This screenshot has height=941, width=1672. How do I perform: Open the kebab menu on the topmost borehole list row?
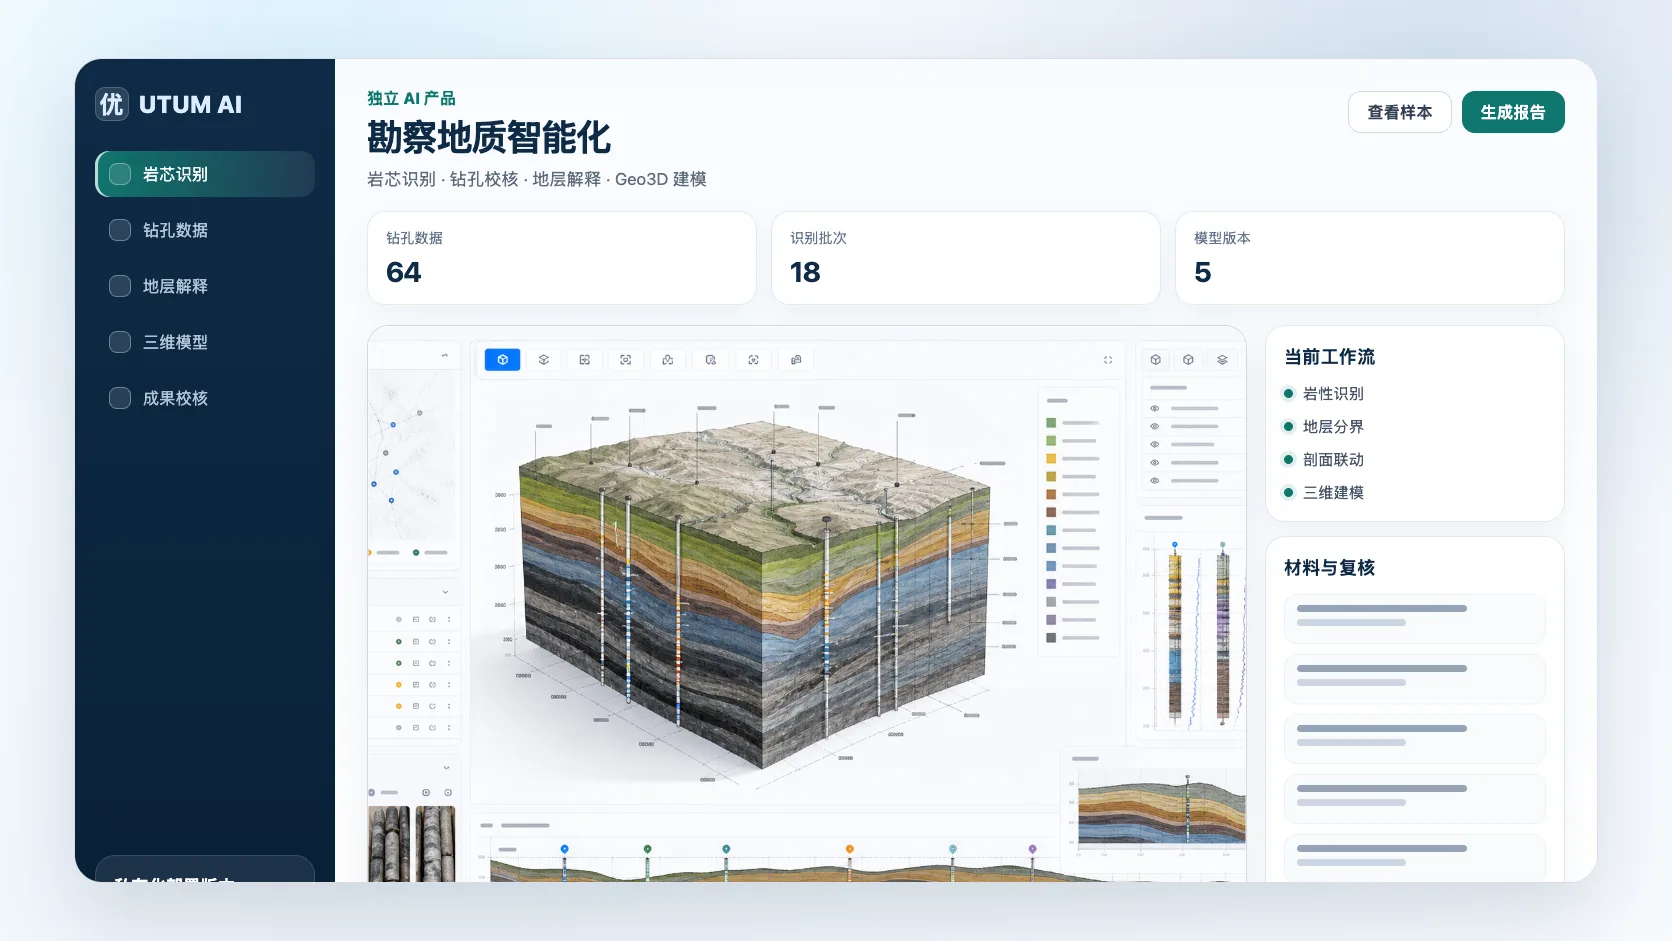(x=448, y=620)
